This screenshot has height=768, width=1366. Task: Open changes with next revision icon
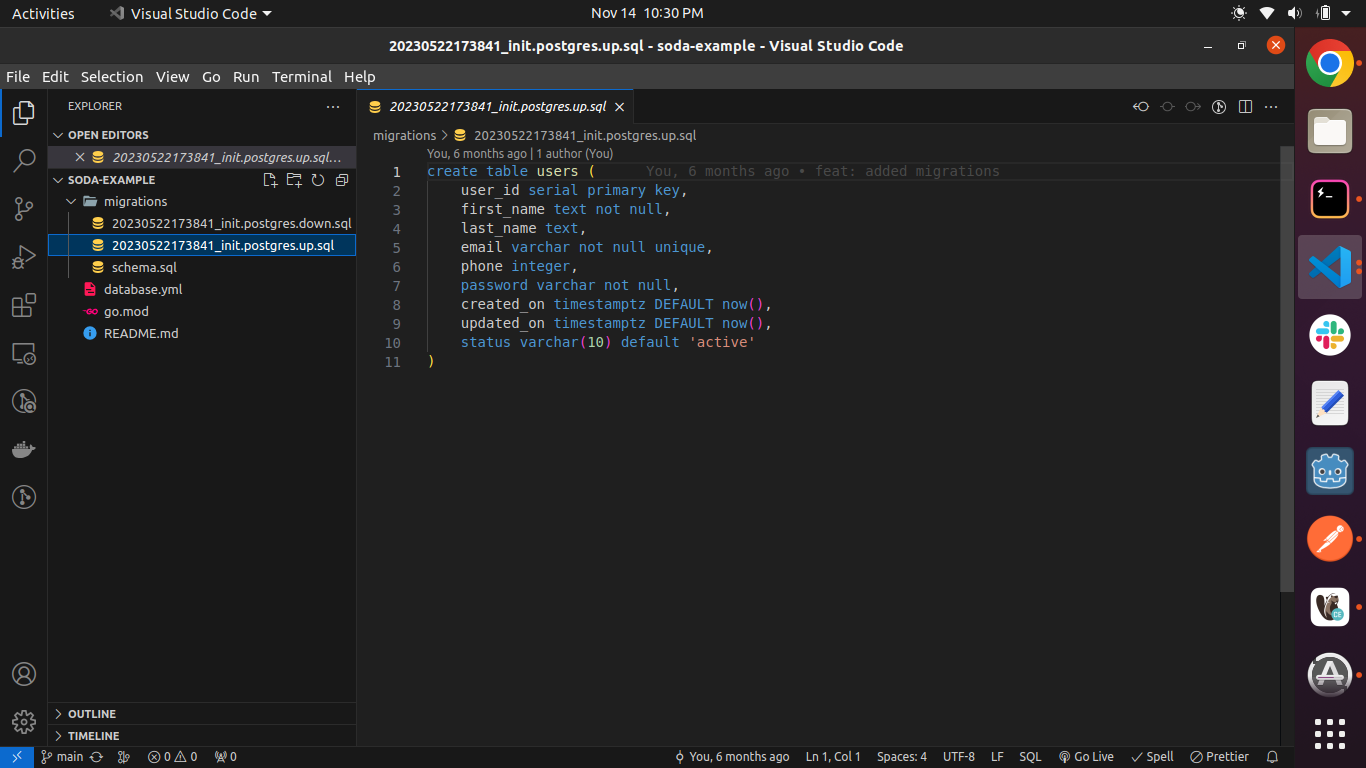tap(1193, 107)
